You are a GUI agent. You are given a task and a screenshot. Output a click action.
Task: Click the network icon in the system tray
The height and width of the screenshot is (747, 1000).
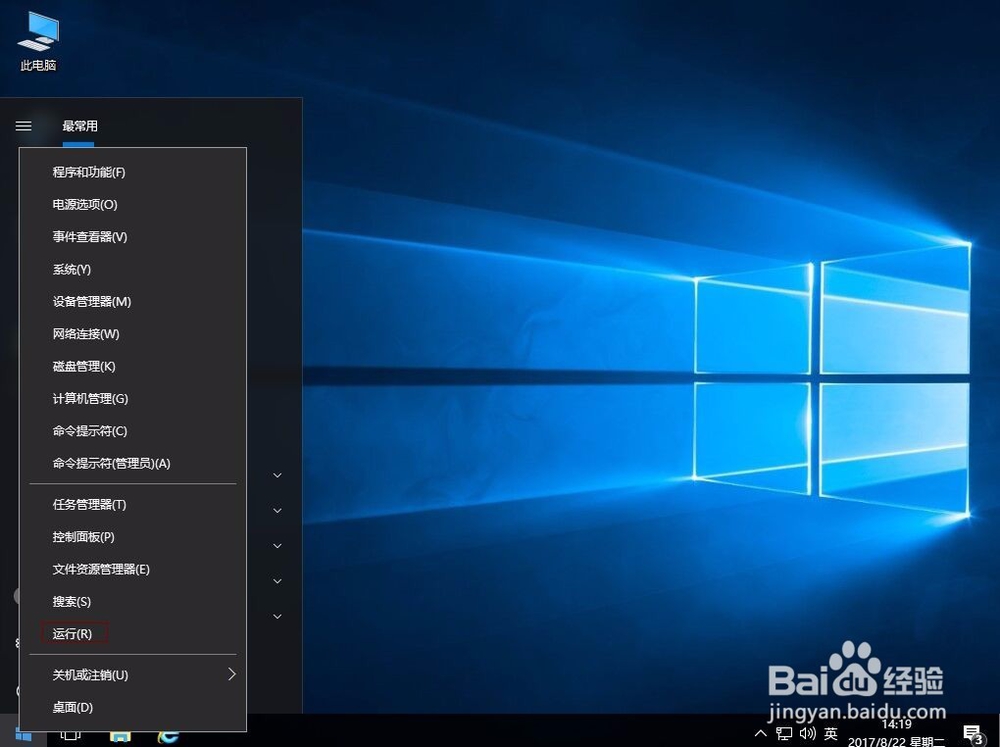coord(784,734)
